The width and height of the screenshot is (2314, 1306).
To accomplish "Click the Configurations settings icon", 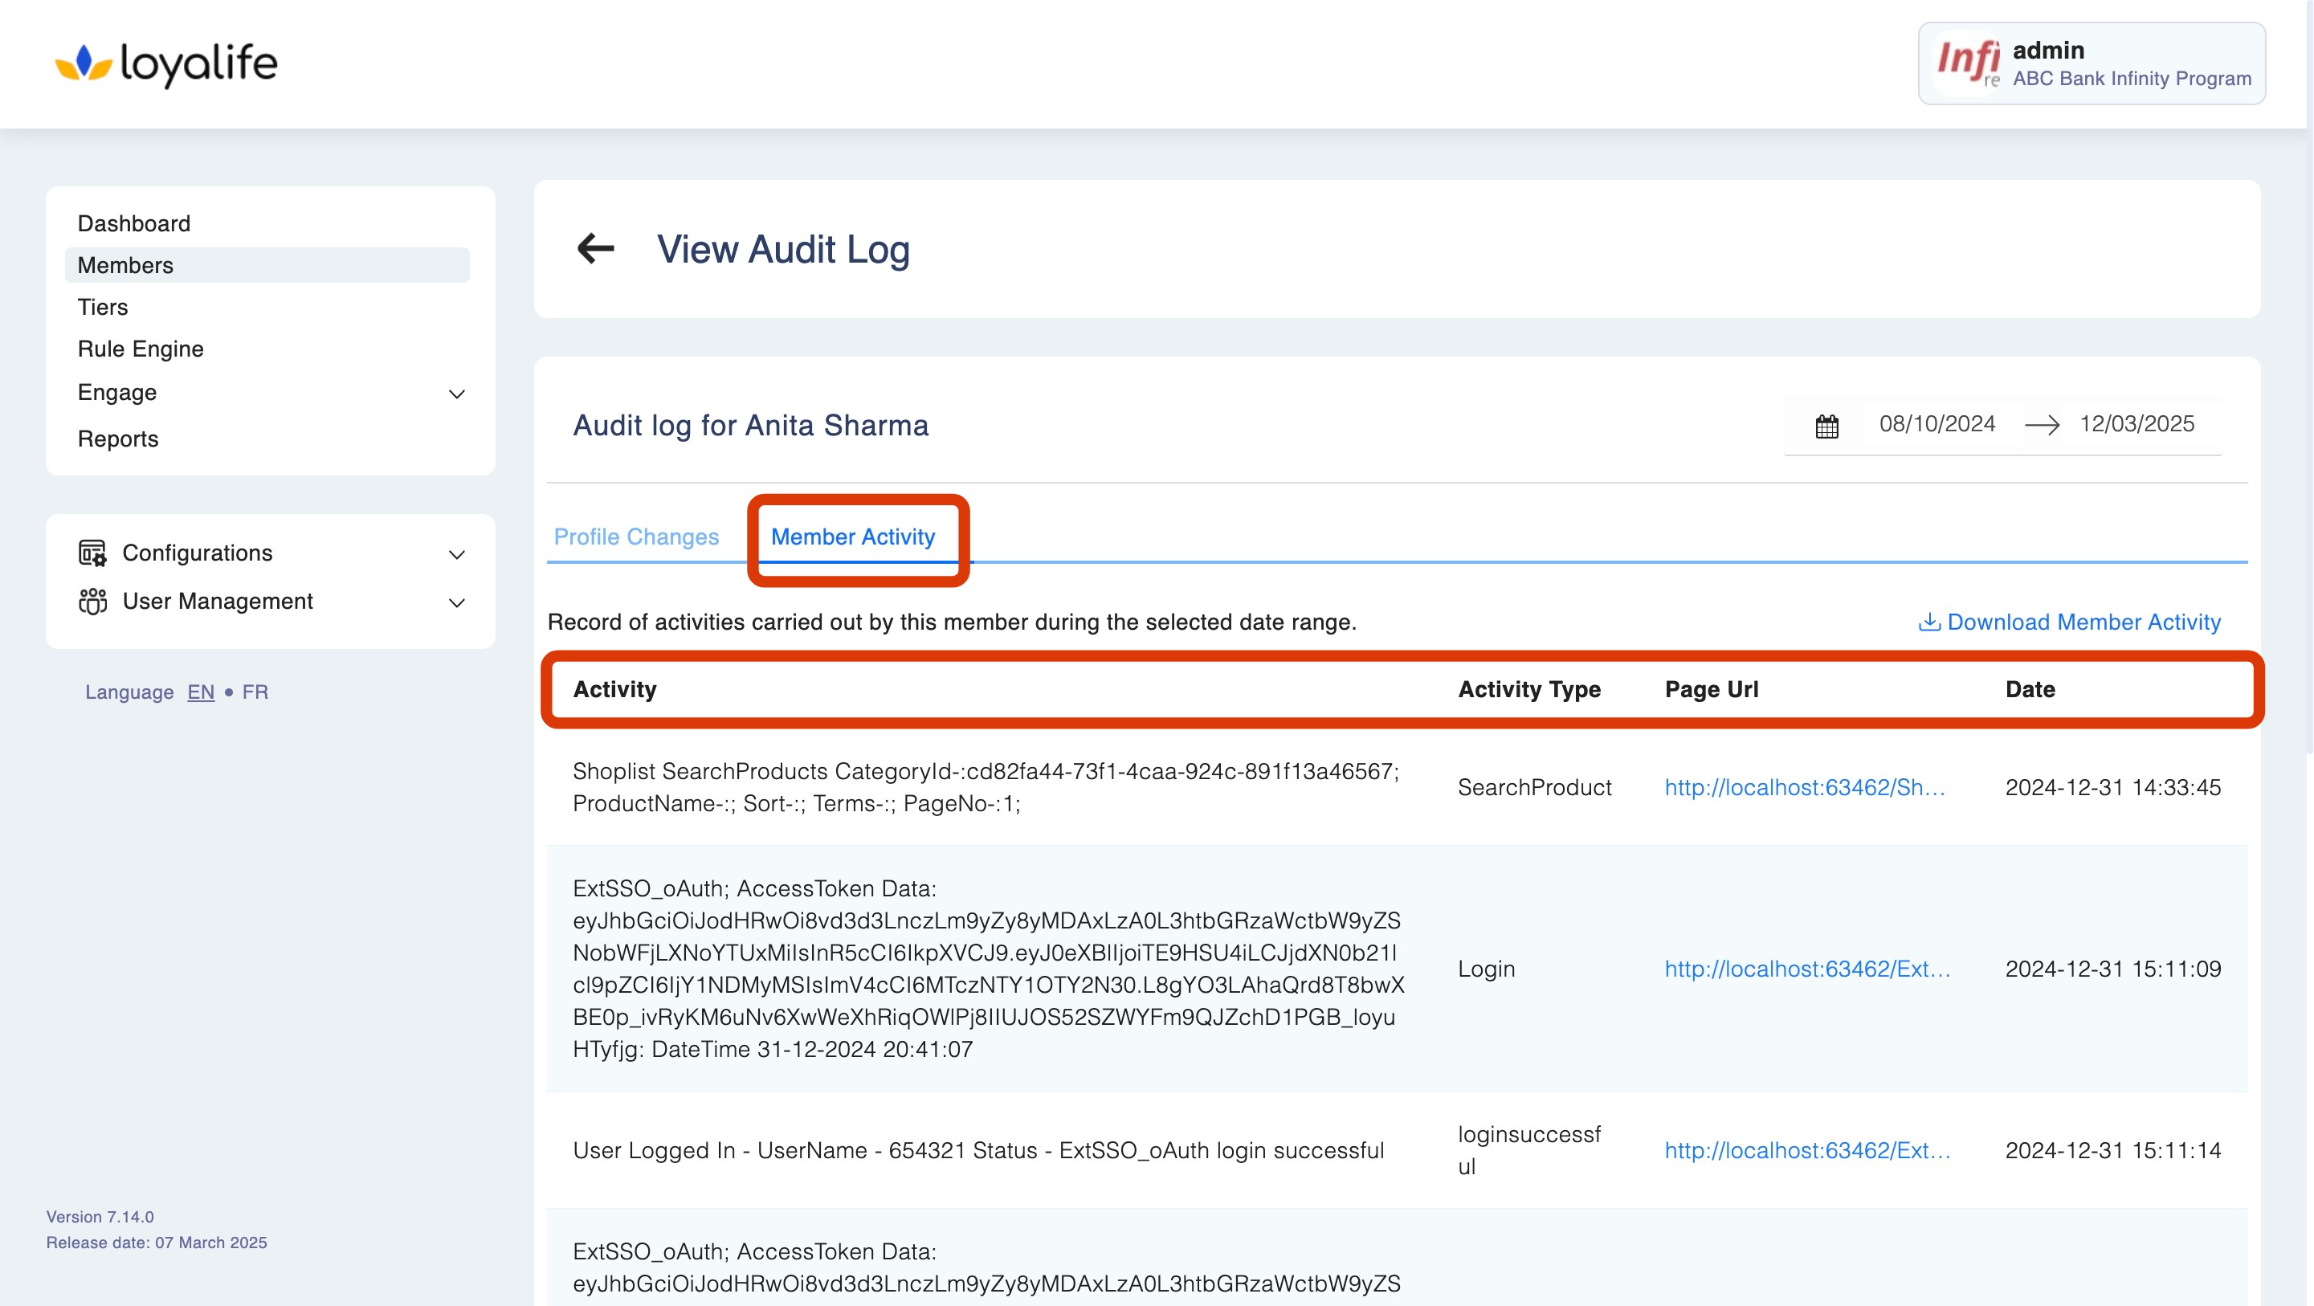I will click(92, 553).
